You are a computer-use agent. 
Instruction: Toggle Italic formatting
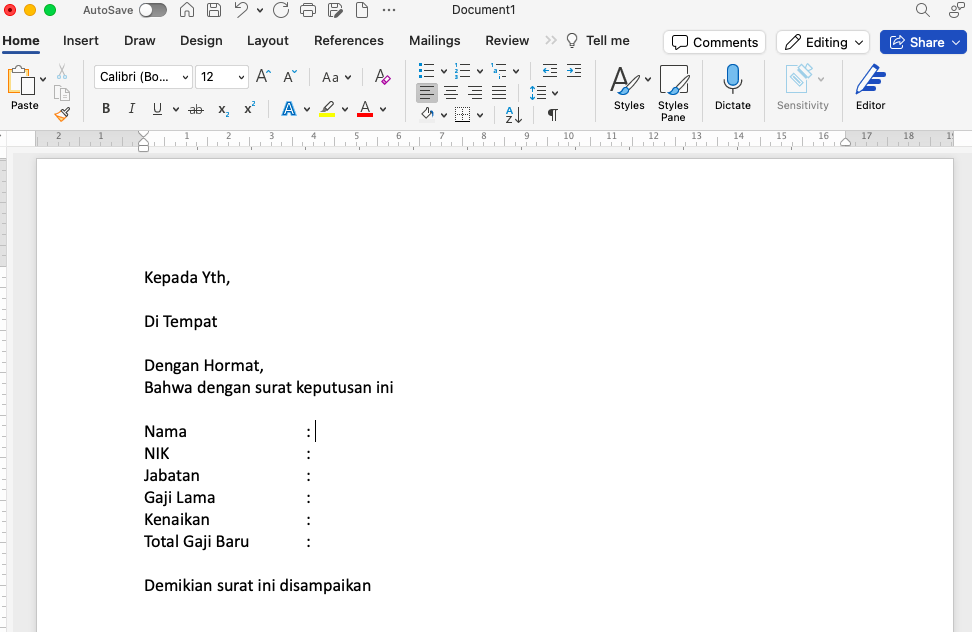point(131,109)
